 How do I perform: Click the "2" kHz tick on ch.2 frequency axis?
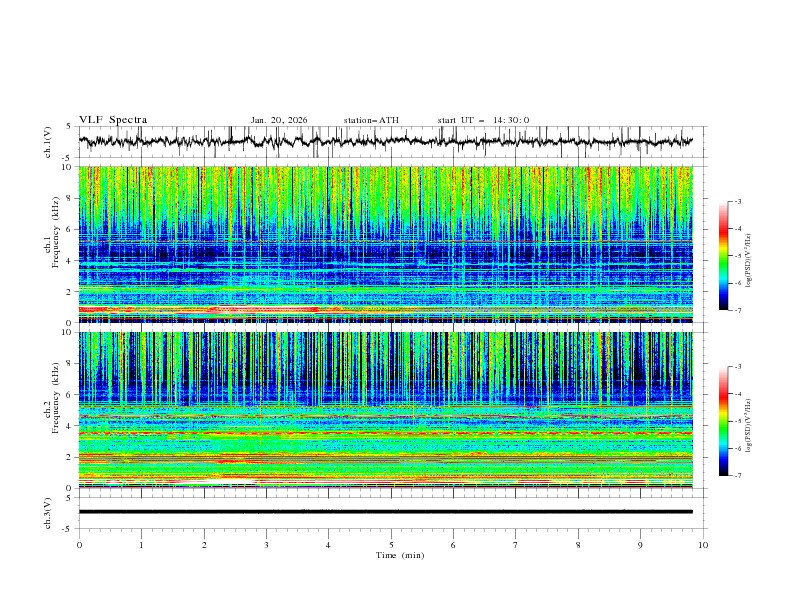point(69,457)
